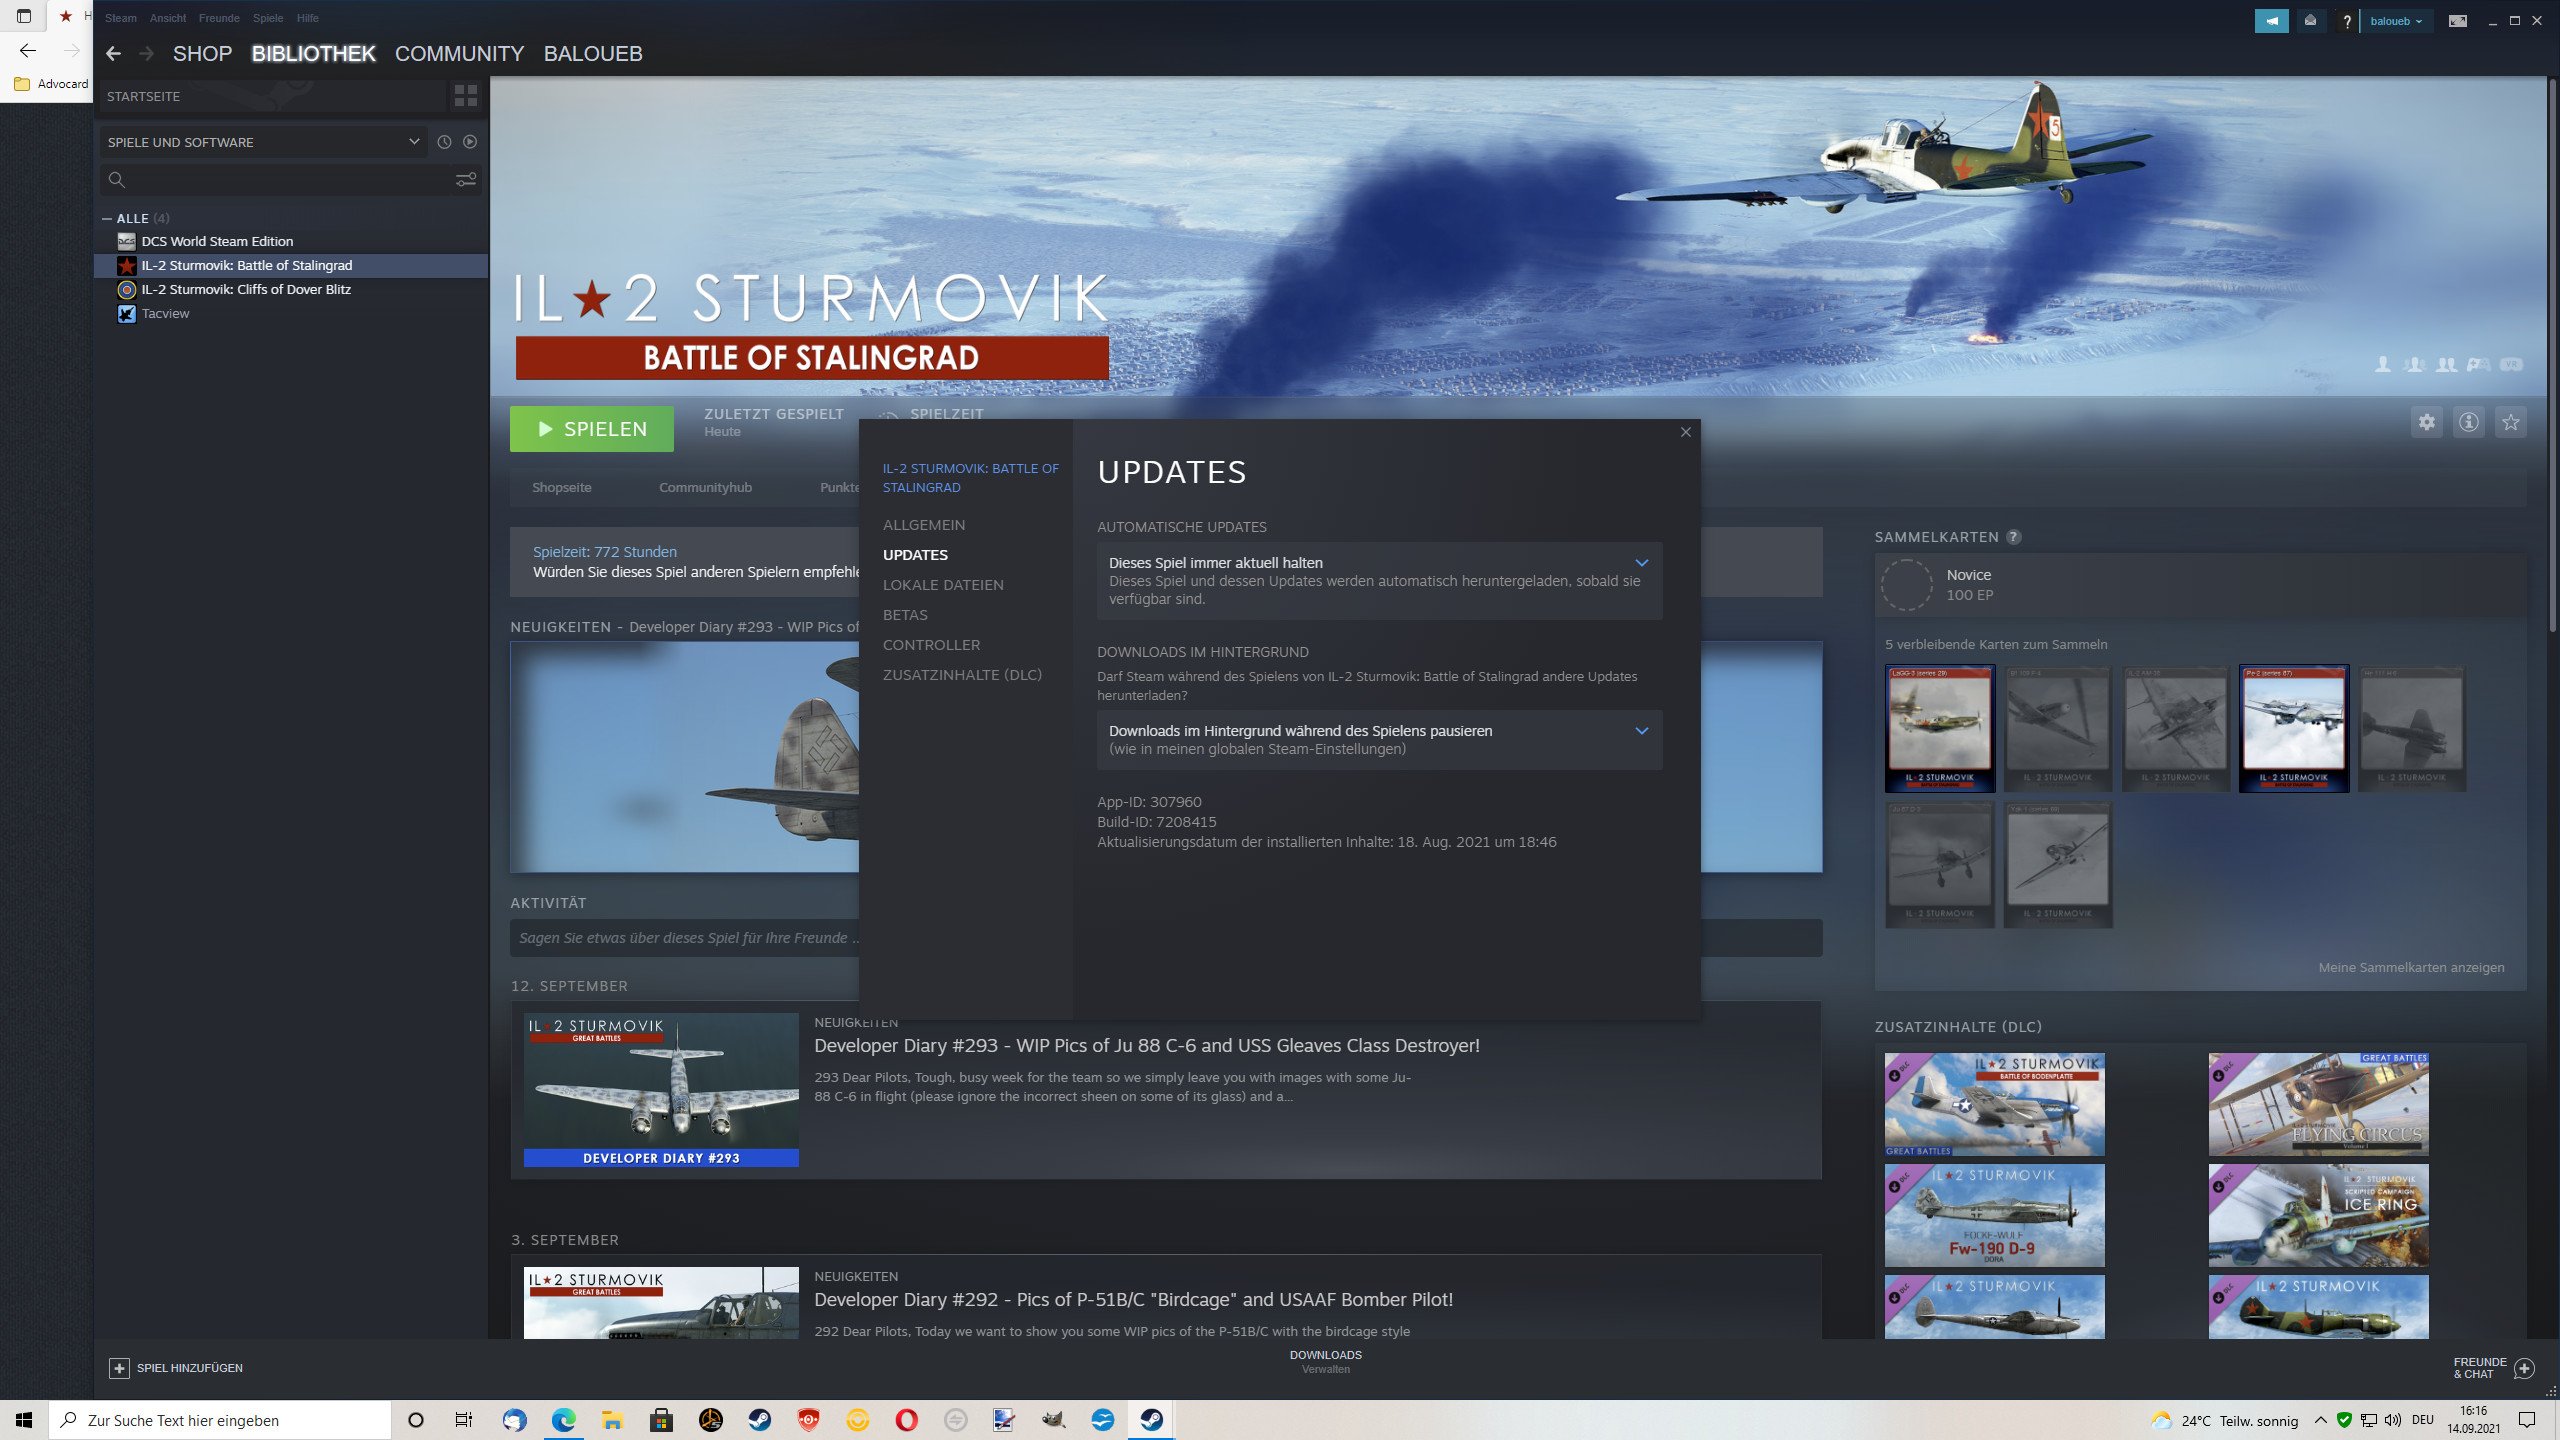The height and width of the screenshot is (1440, 2560).
Task: Open the Steam help question mark icon
Action: pyautogui.click(x=2346, y=21)
